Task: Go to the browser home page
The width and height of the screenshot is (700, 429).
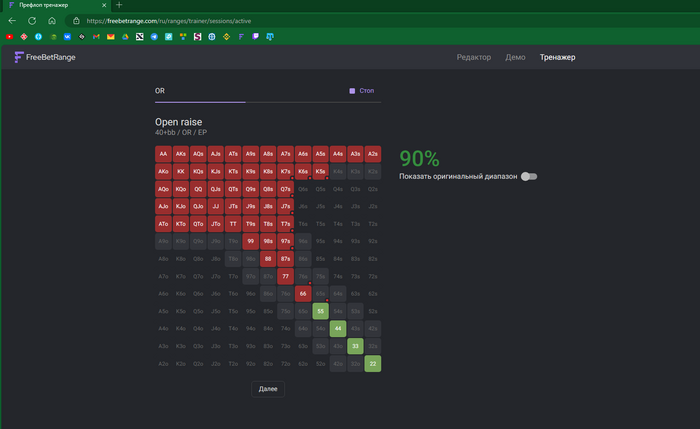Action: click(x=52, y=21)
